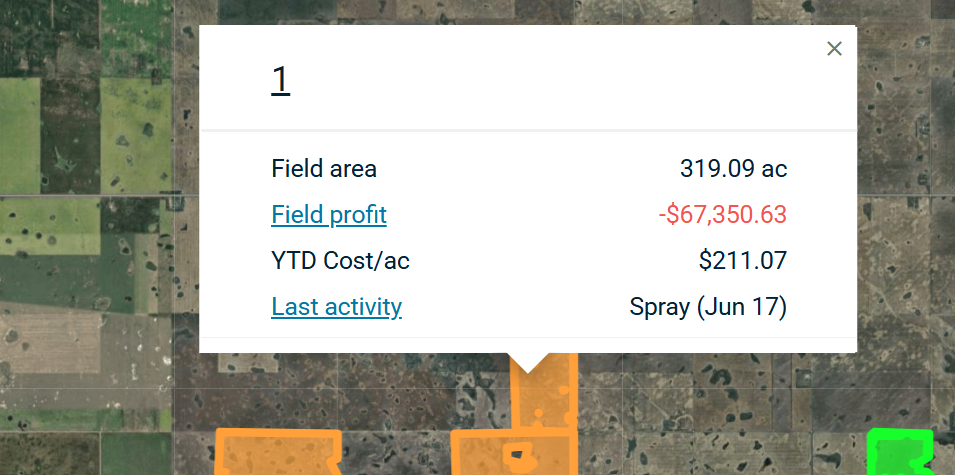
Task: Select the bright green field polygon
Action: pos(899,450)
